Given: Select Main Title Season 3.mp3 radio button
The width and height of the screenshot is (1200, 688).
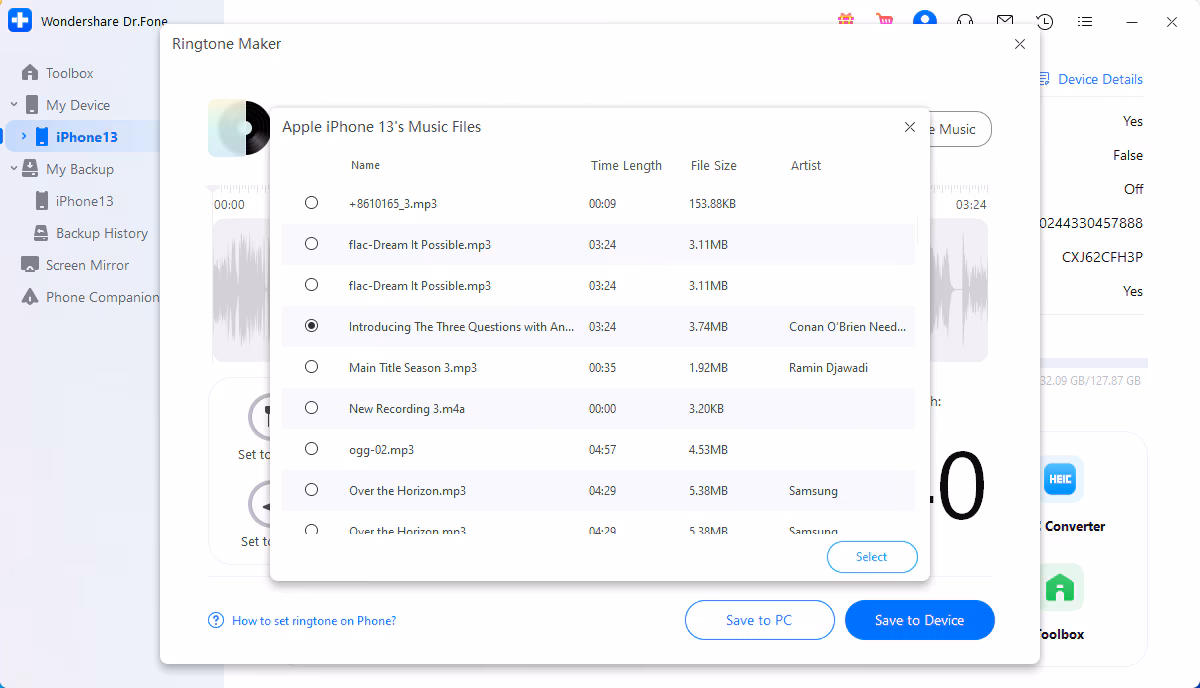Looking at the screenshot, I should pyautogui.click(x=311, y=367).
